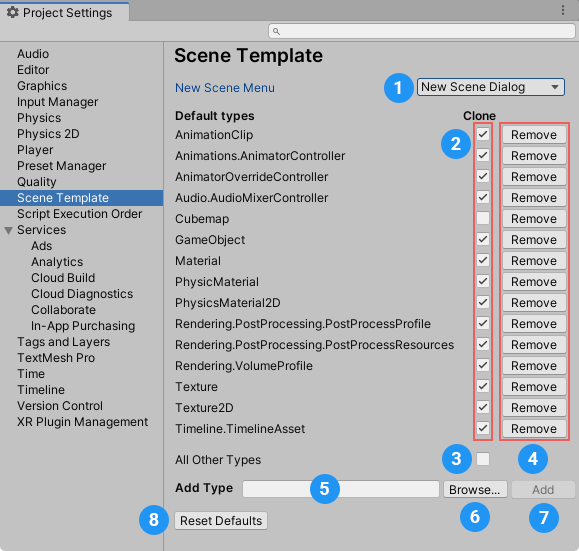Viewport: 579px width, 551px height.
Task: Toggle Clone checkbox for AnimatorOverrideController
Action: (483, 176)
